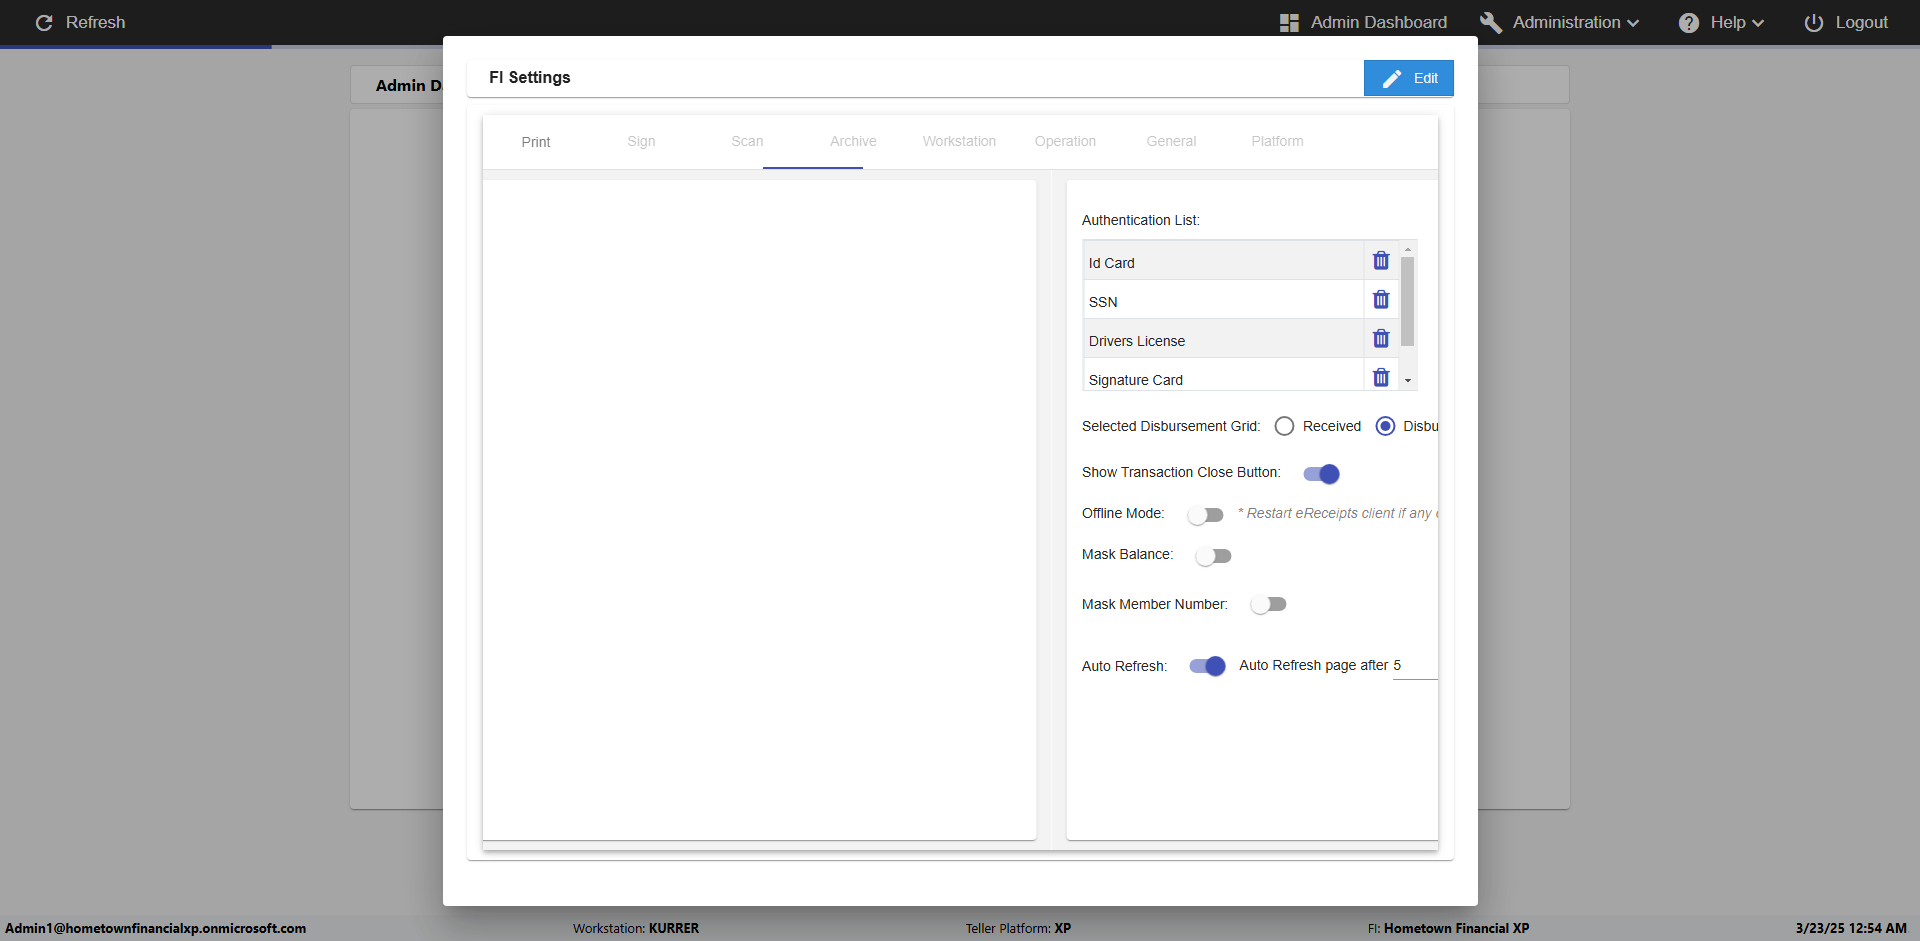The height and width of the screenshot is (941, 1920).
Task: Open the Print settings tab
Action: 536,142
